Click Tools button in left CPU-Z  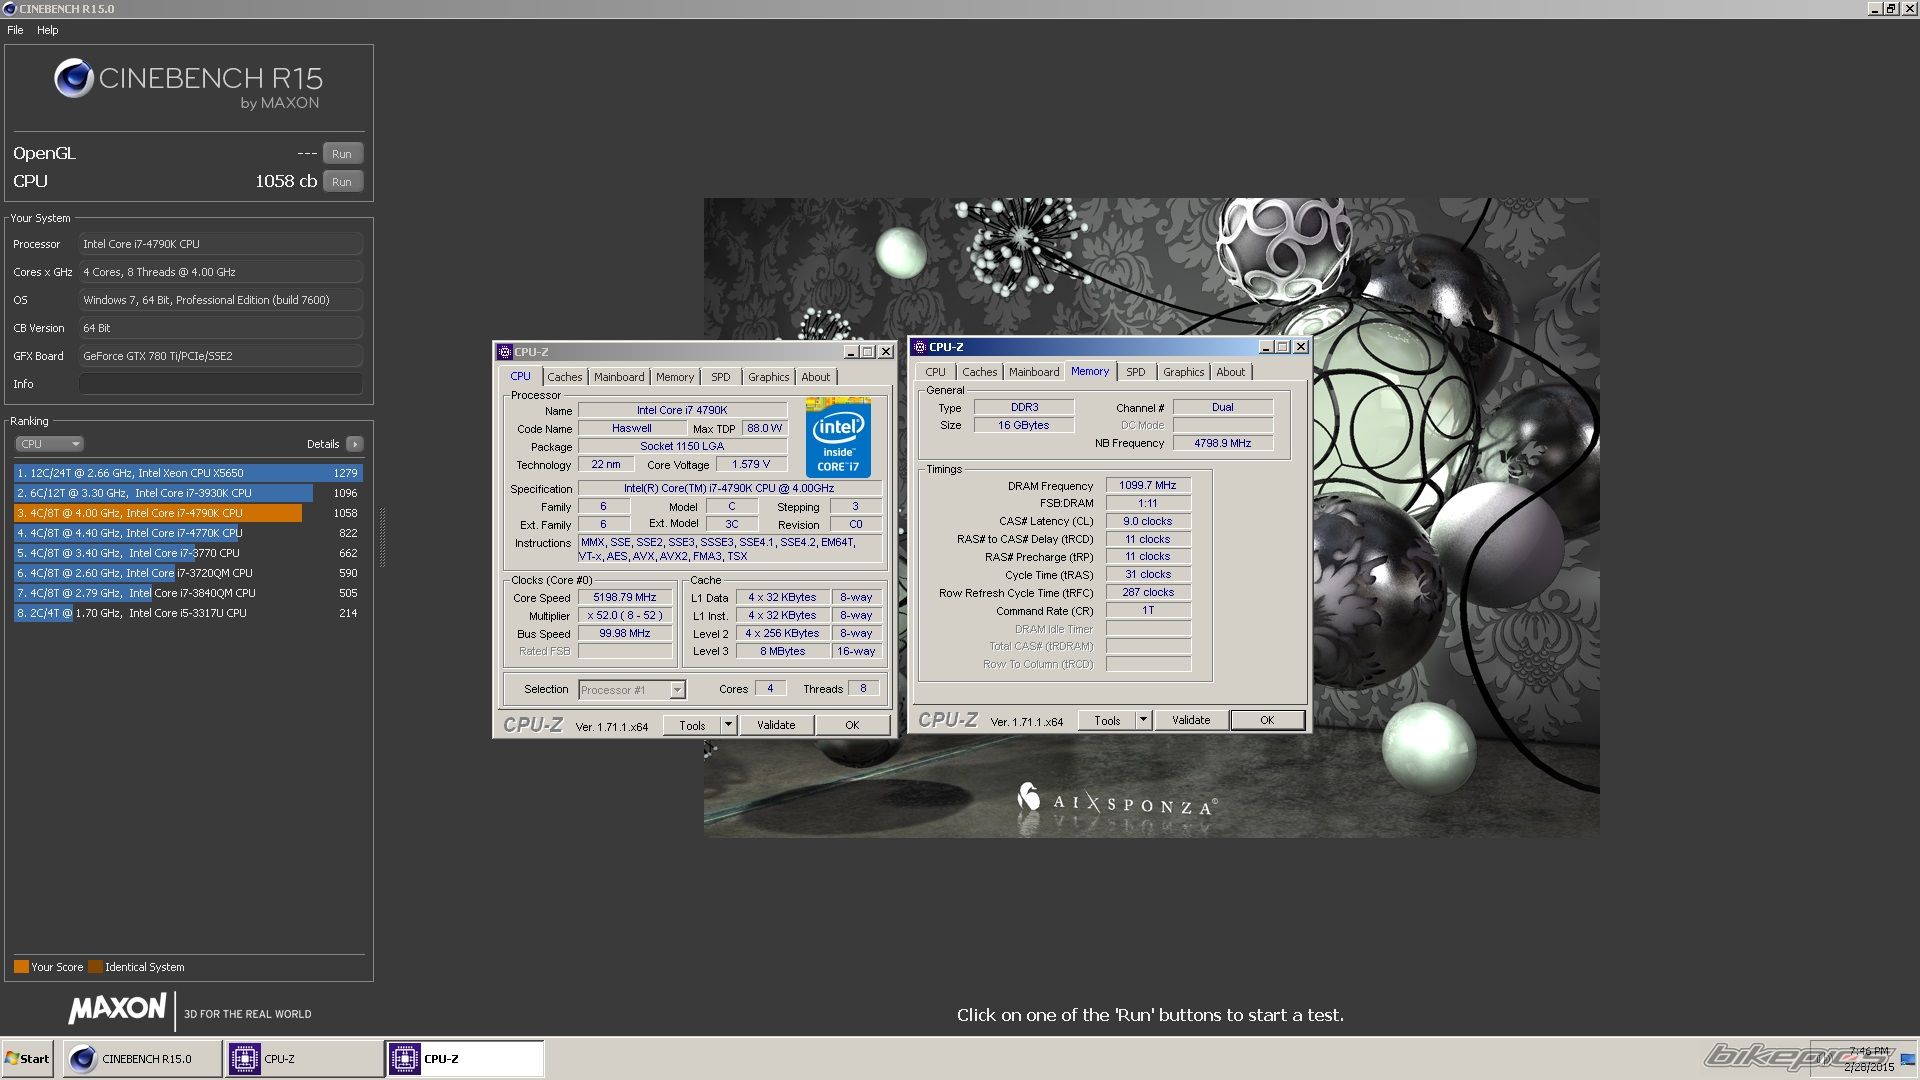[x=692, y=726]
